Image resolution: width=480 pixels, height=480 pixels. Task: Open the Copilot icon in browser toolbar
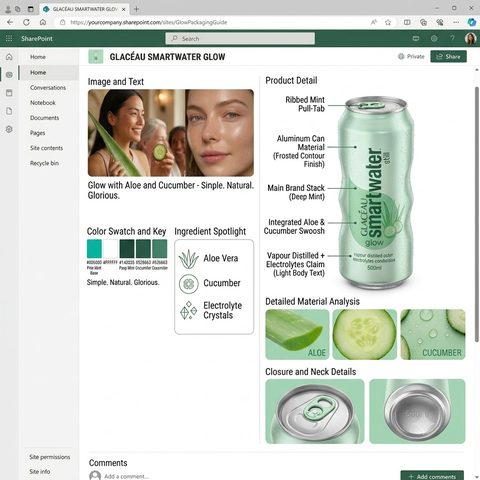click(471, 22)
